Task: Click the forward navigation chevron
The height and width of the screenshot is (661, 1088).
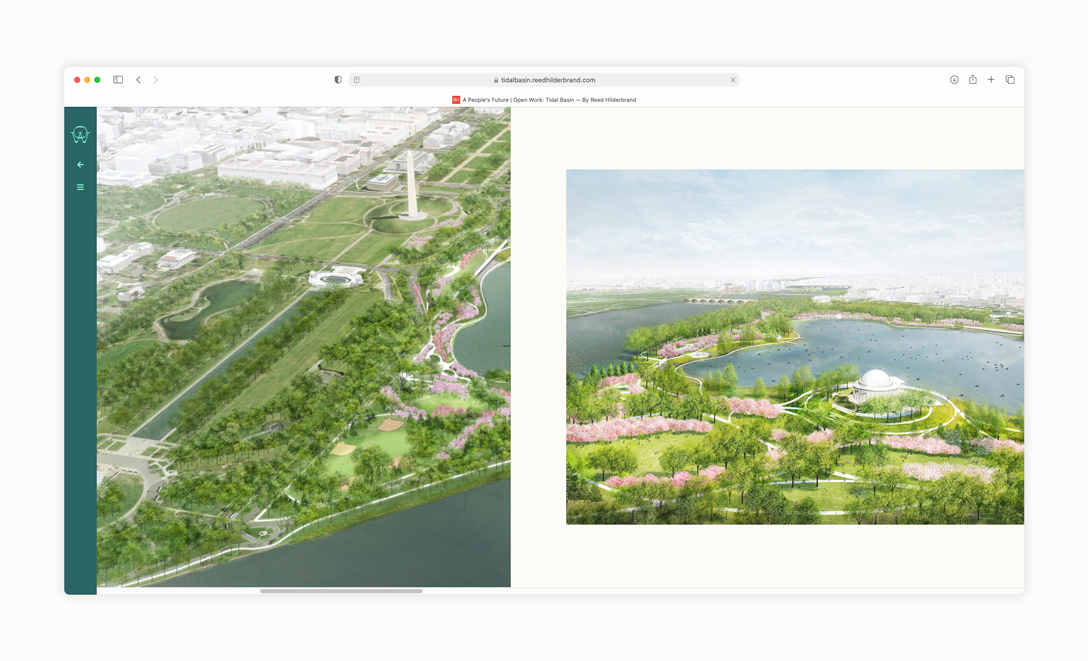Action: pos(157,79)
